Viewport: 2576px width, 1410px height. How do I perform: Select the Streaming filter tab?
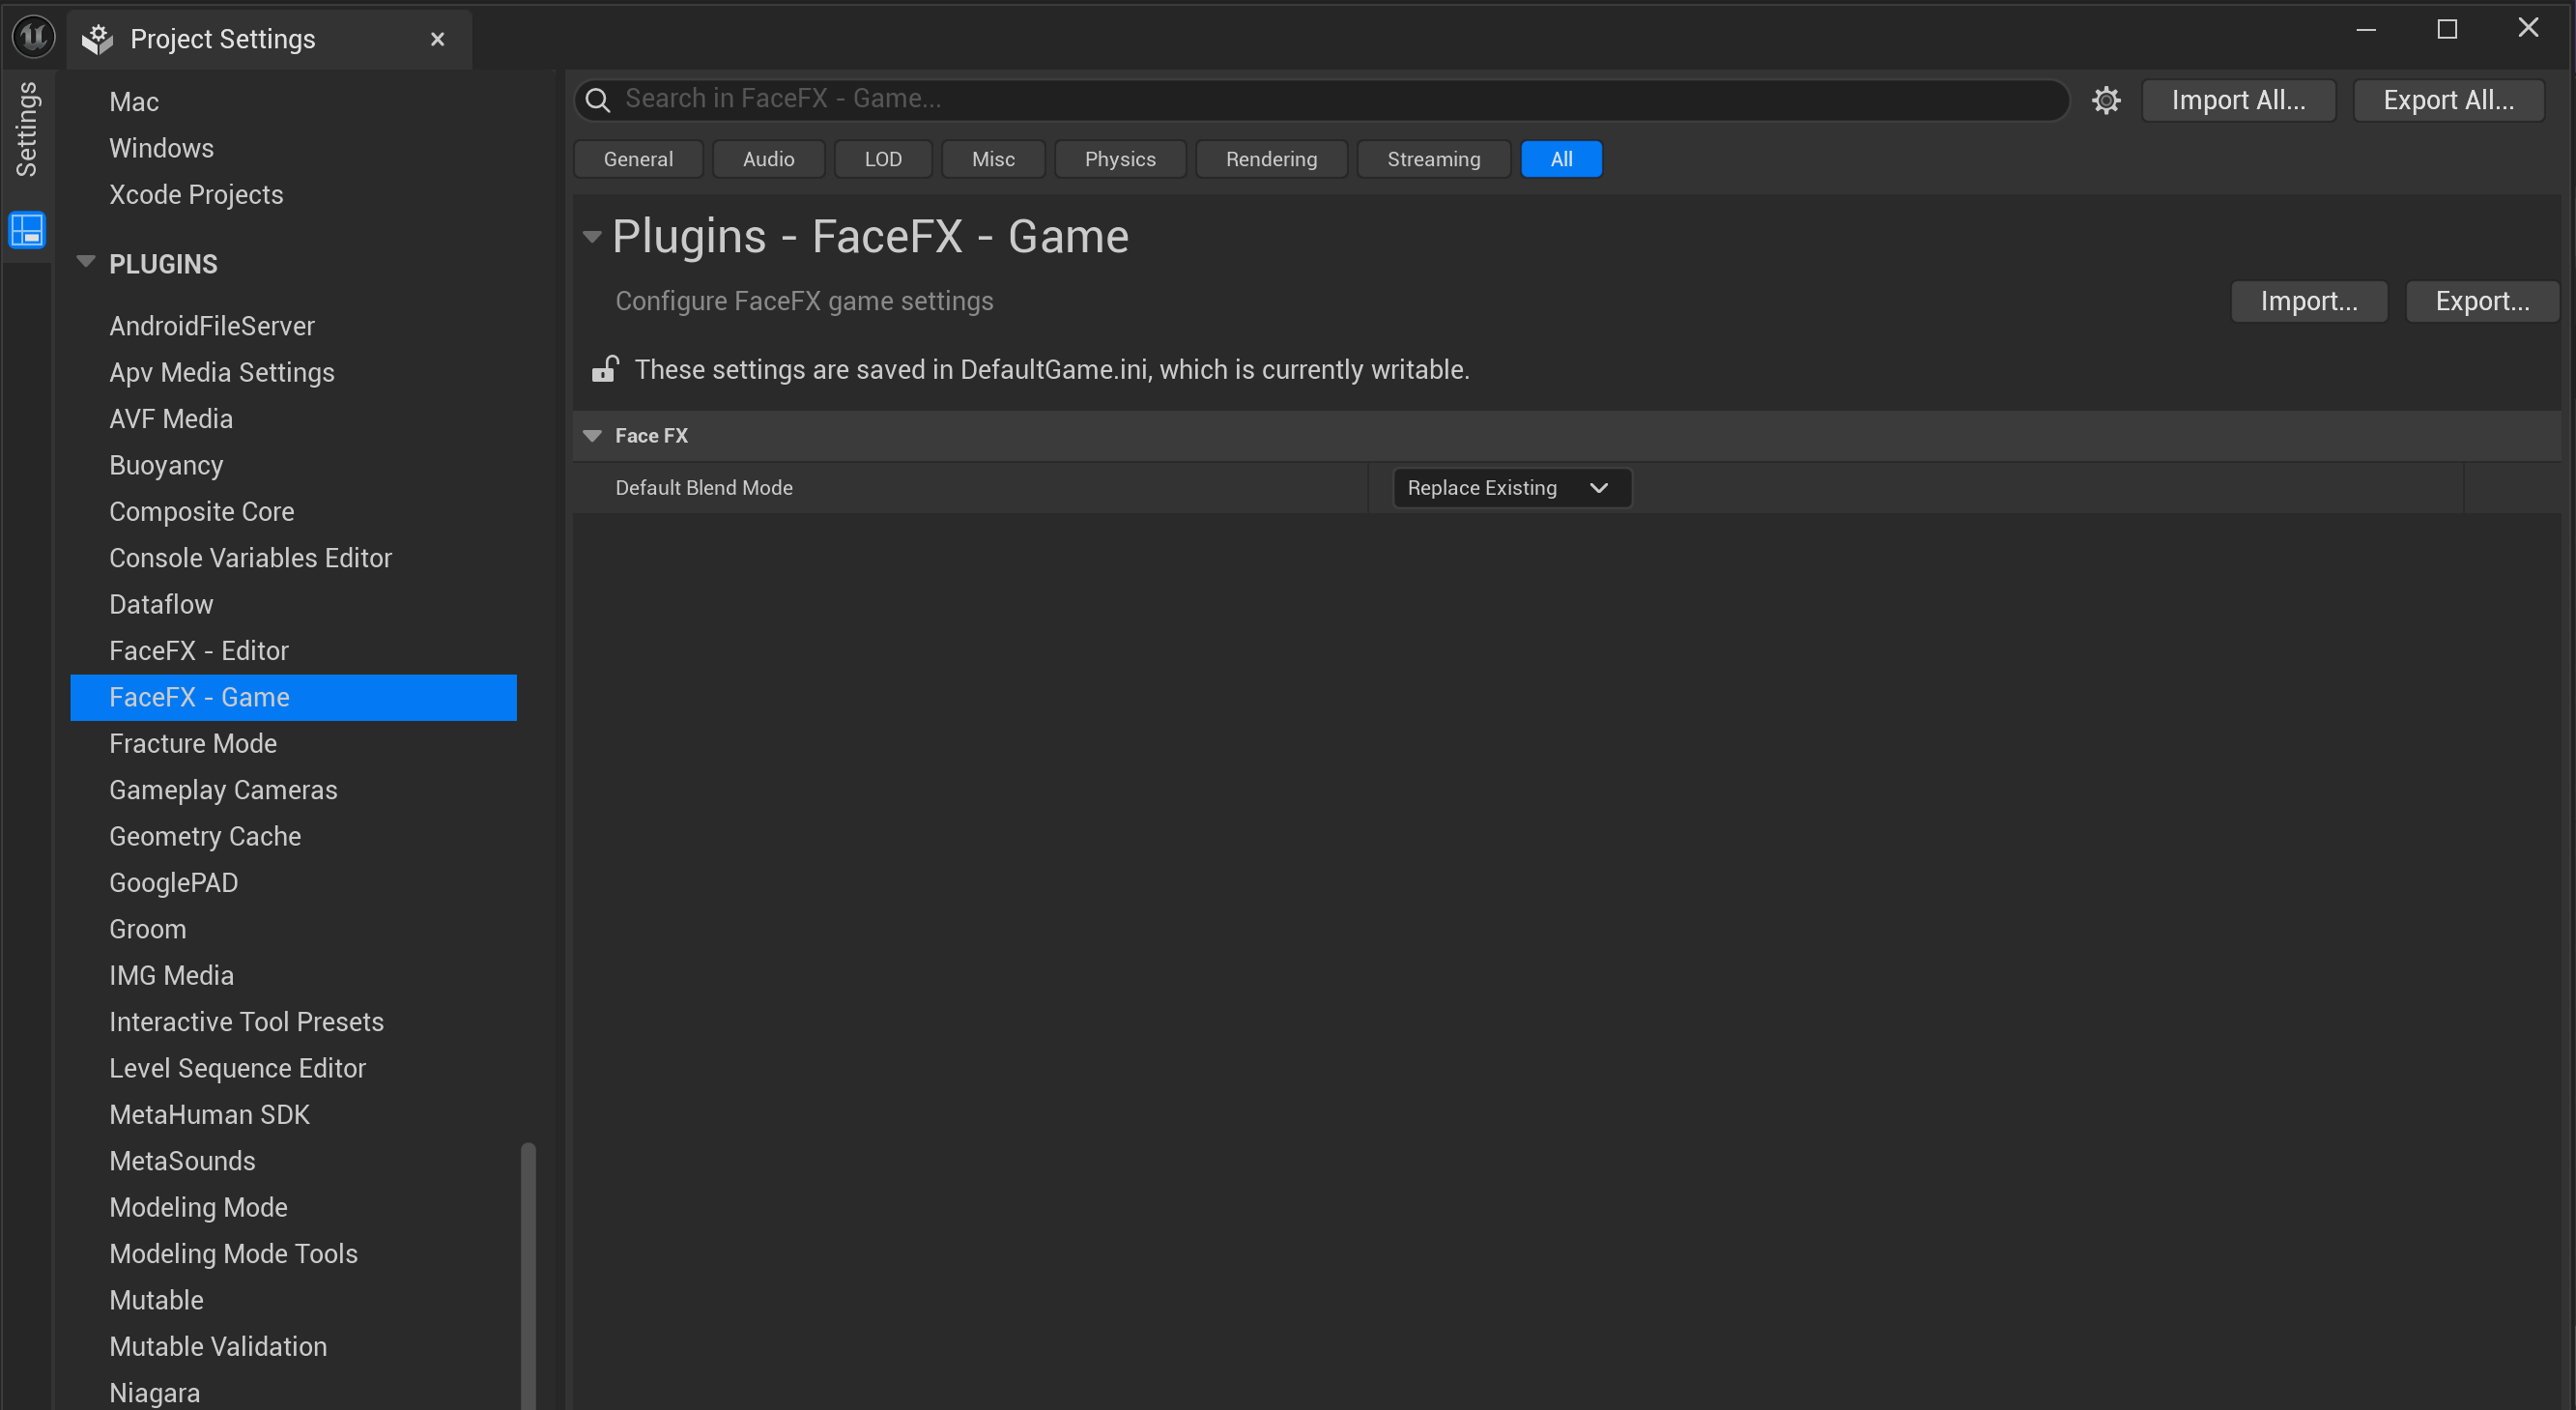[x=1433, y=159]
